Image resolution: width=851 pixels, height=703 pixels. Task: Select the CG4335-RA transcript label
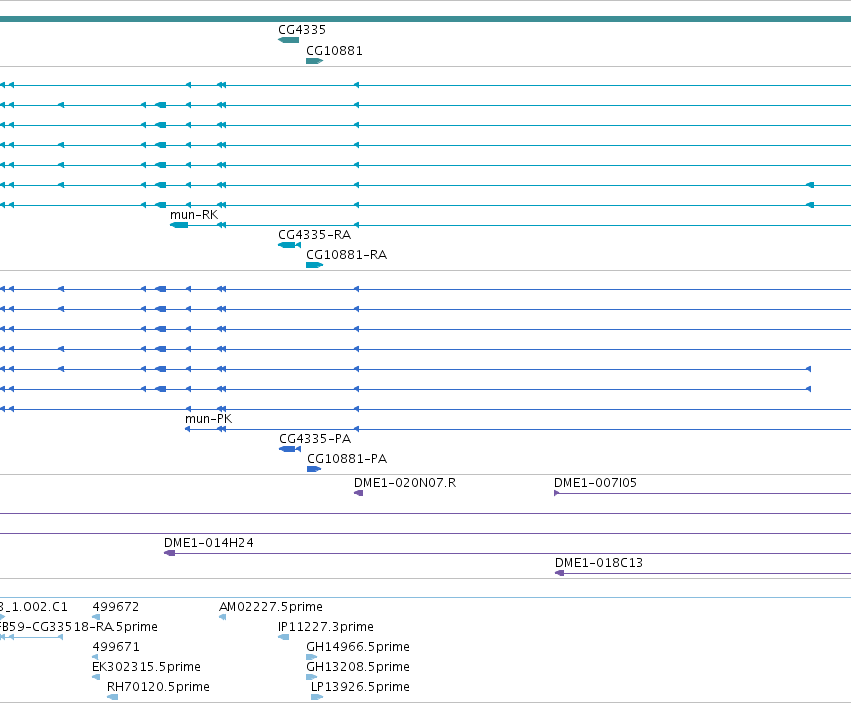click(x=314, y=235)
